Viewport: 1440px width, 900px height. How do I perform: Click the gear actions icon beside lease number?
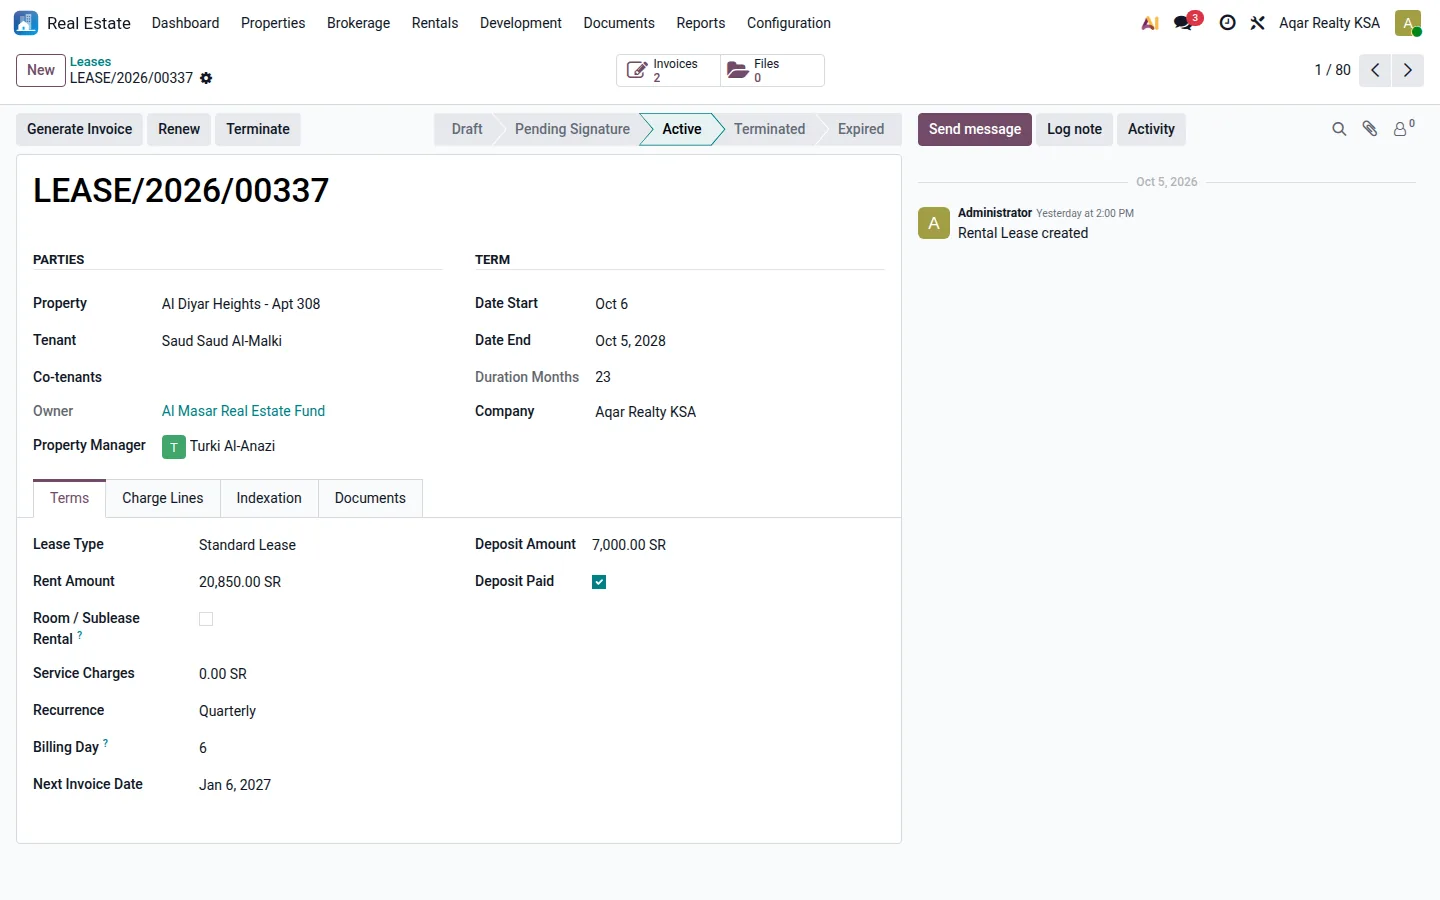[x=206, y=78]
